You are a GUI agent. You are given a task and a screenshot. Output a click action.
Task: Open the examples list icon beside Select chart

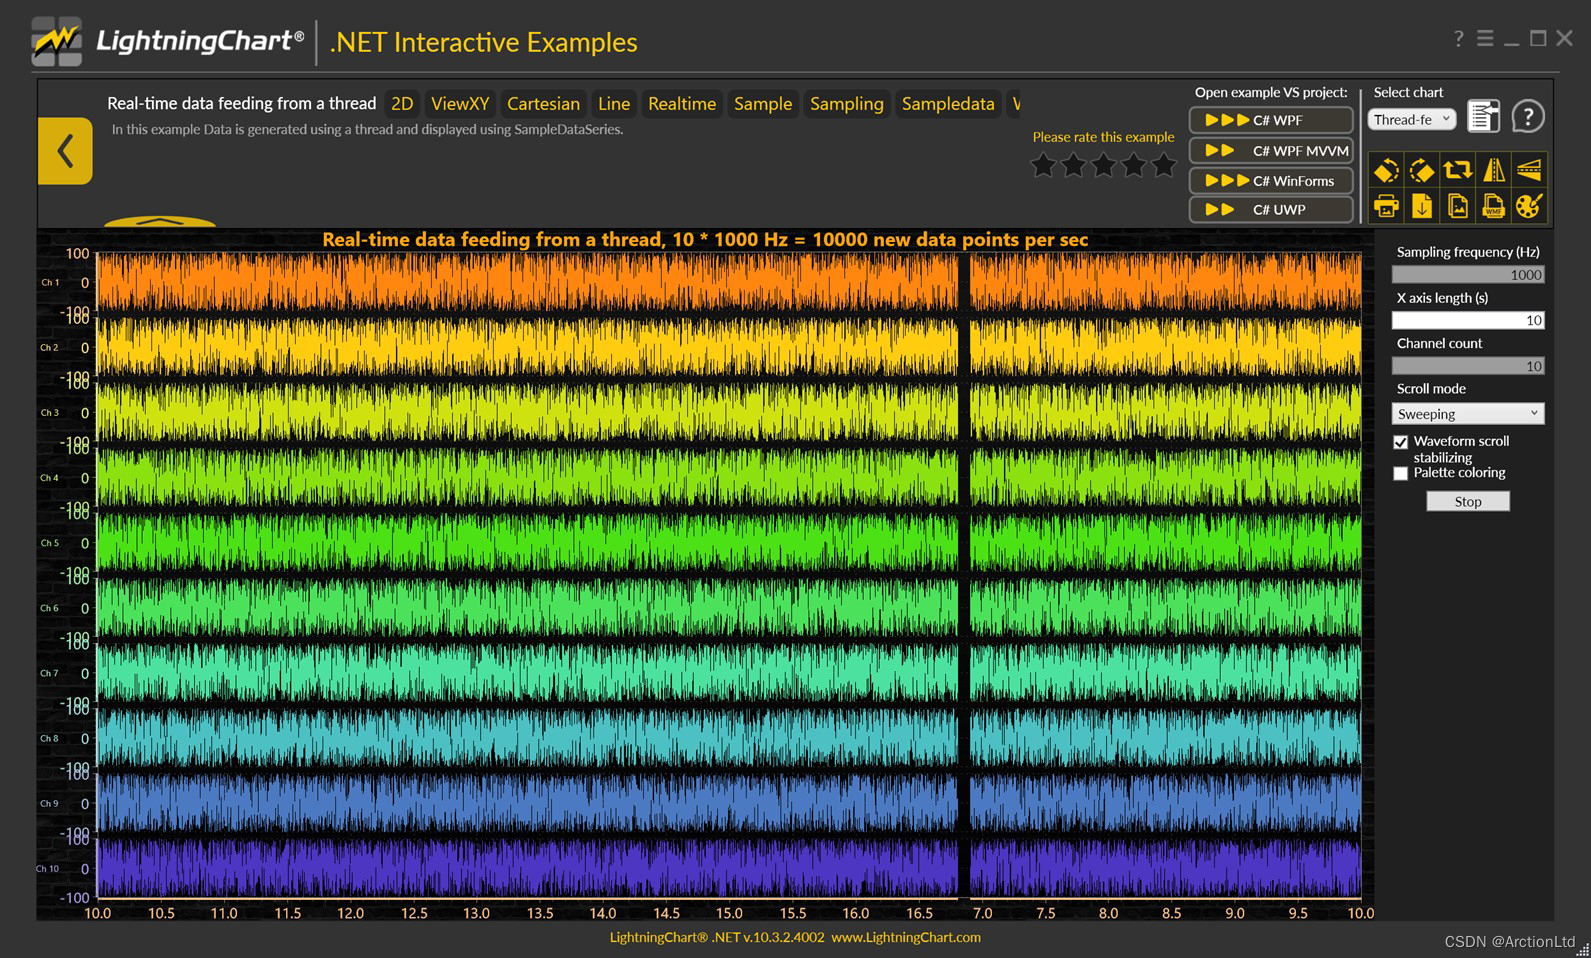tap(1484, 117)
